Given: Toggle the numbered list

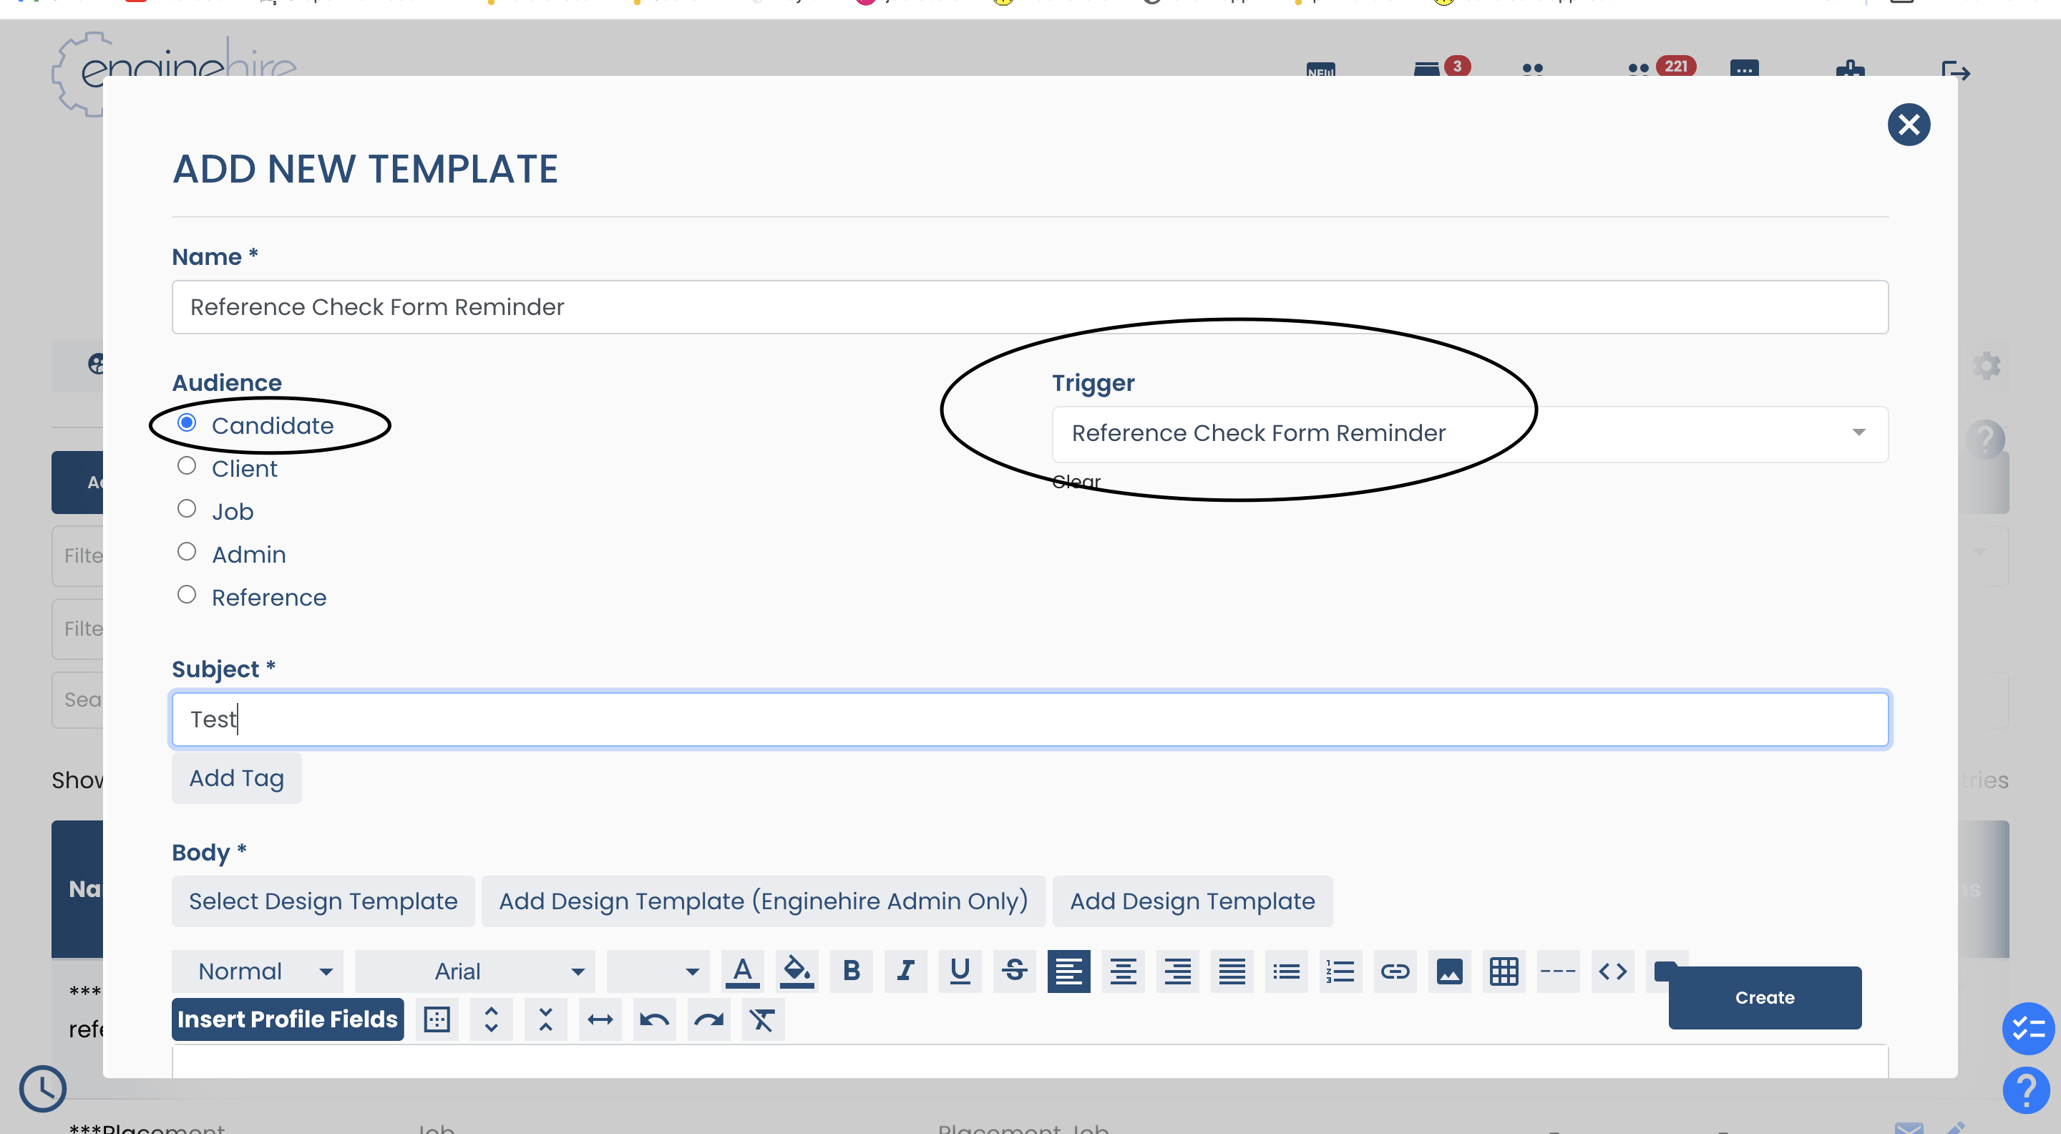Looking at the screenshot, I should (x=1340, y=971).
